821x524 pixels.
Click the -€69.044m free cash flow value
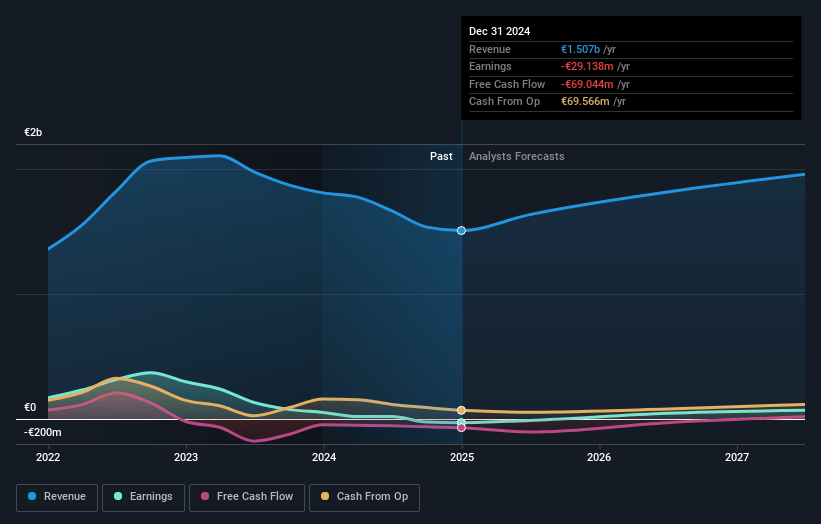[x=587, y=84]
